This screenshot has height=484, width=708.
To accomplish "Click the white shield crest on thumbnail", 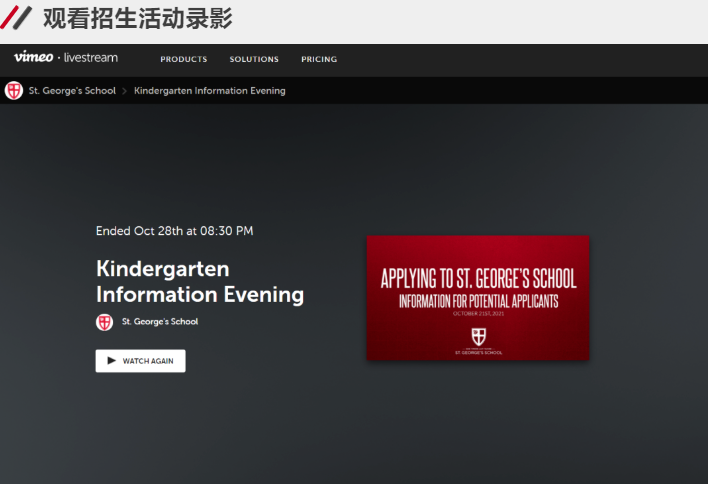I will [x=478, y=335].
